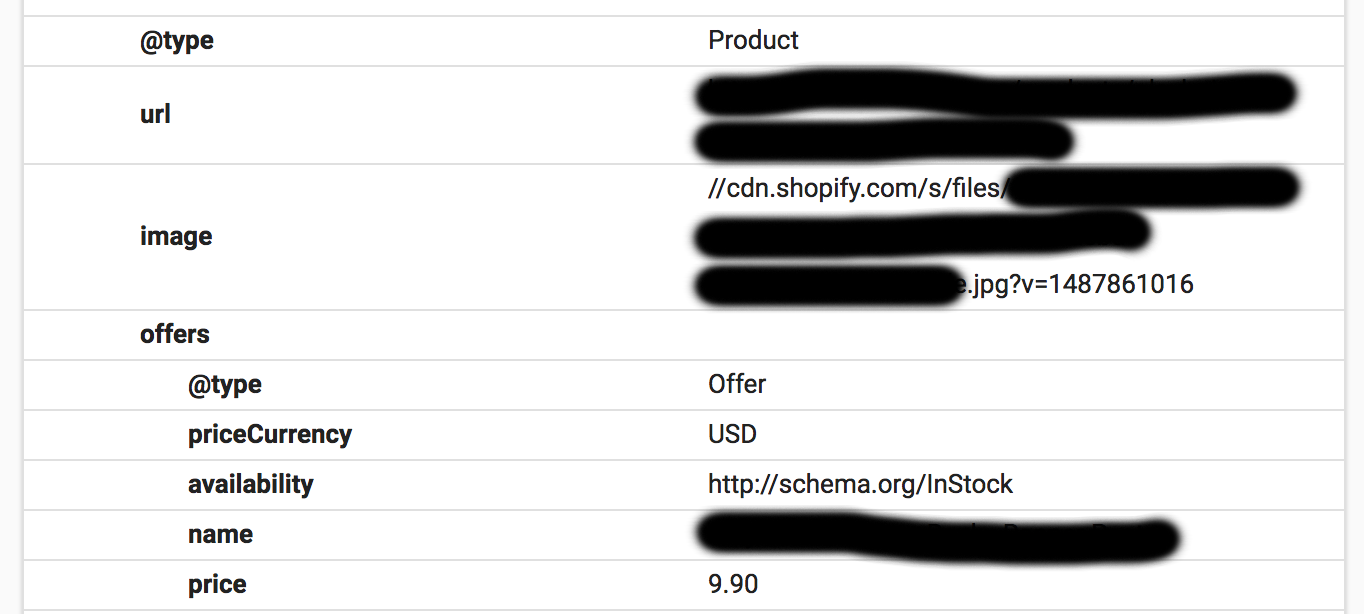Click the @type label under offers
This screenshot has width=1364, height=614.
225,385
